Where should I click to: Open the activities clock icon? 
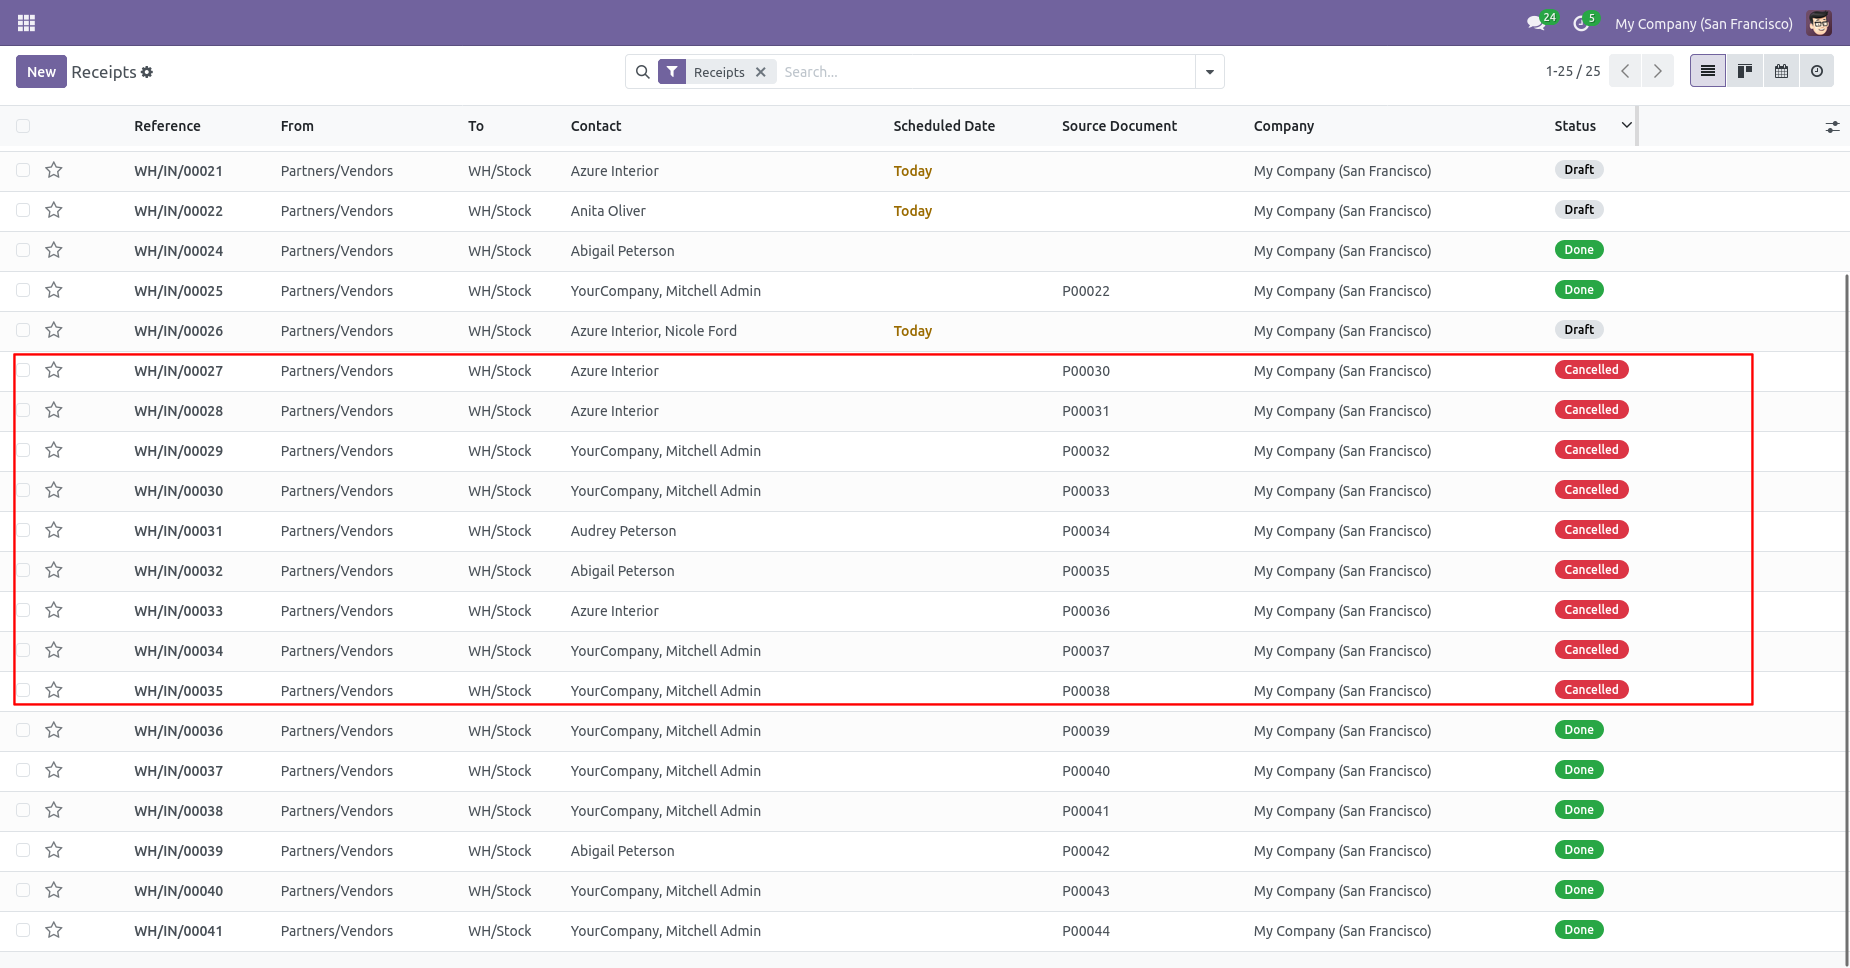1581,23
